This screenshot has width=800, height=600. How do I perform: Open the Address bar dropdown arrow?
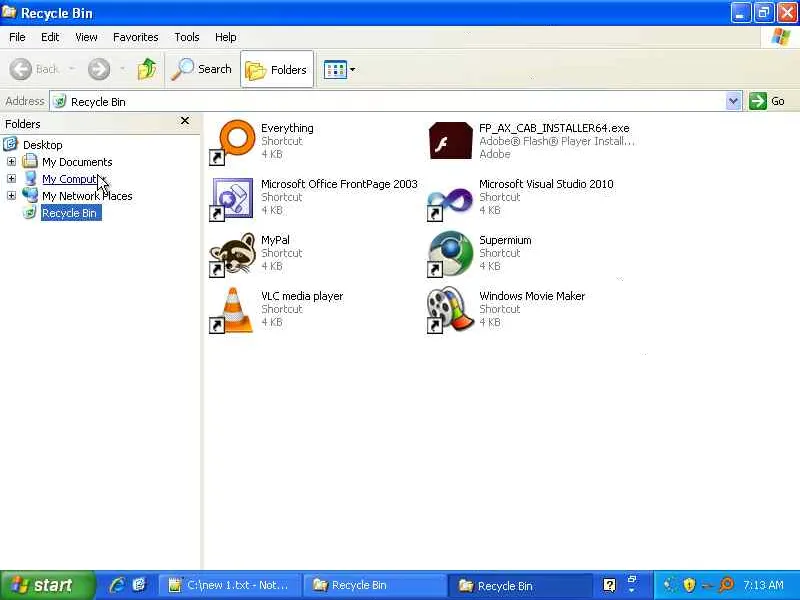[733, 101]
